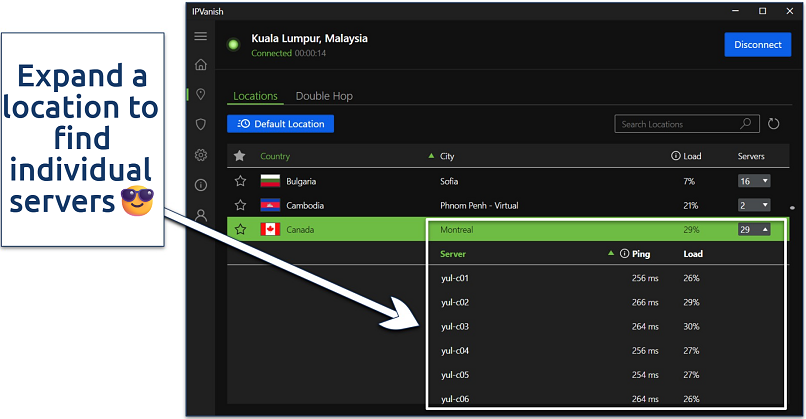The image size is (806, 419).
Task: Switch to the Double Hop tab
Action: [x=324, y=96]
